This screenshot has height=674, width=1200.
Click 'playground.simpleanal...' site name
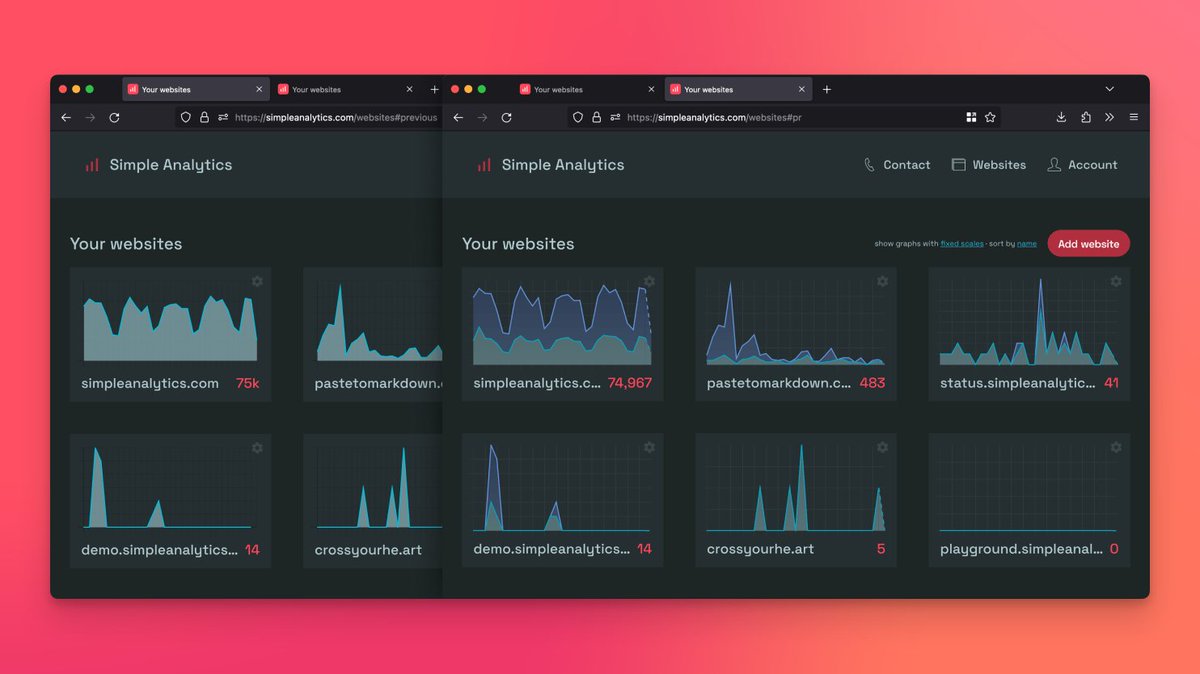(x=1022, y=550)
